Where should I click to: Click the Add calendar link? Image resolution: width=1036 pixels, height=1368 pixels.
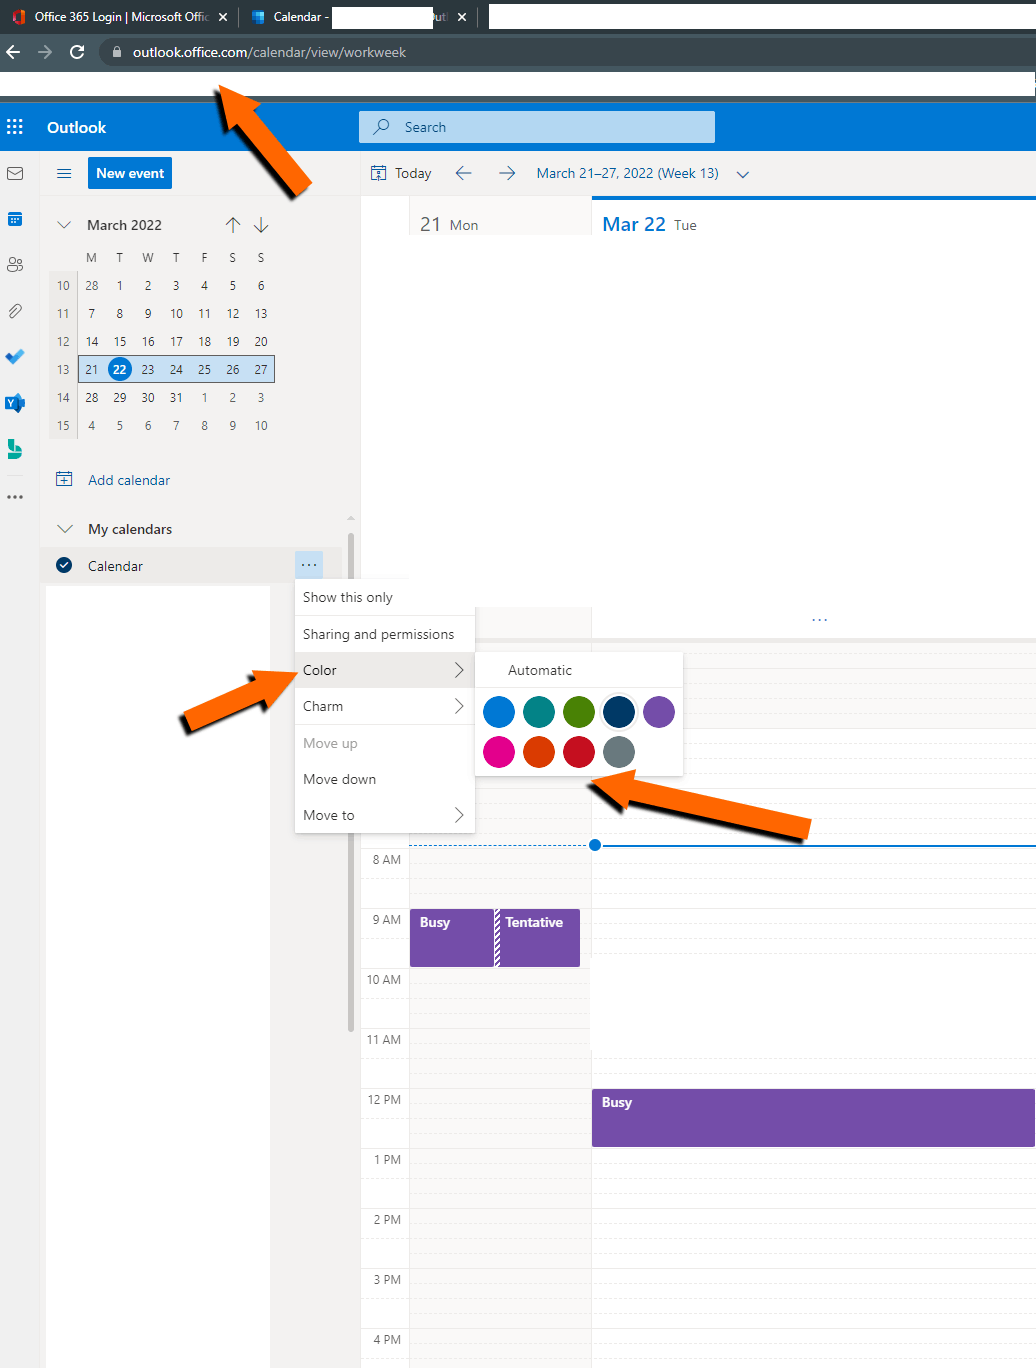click(129, 480)
